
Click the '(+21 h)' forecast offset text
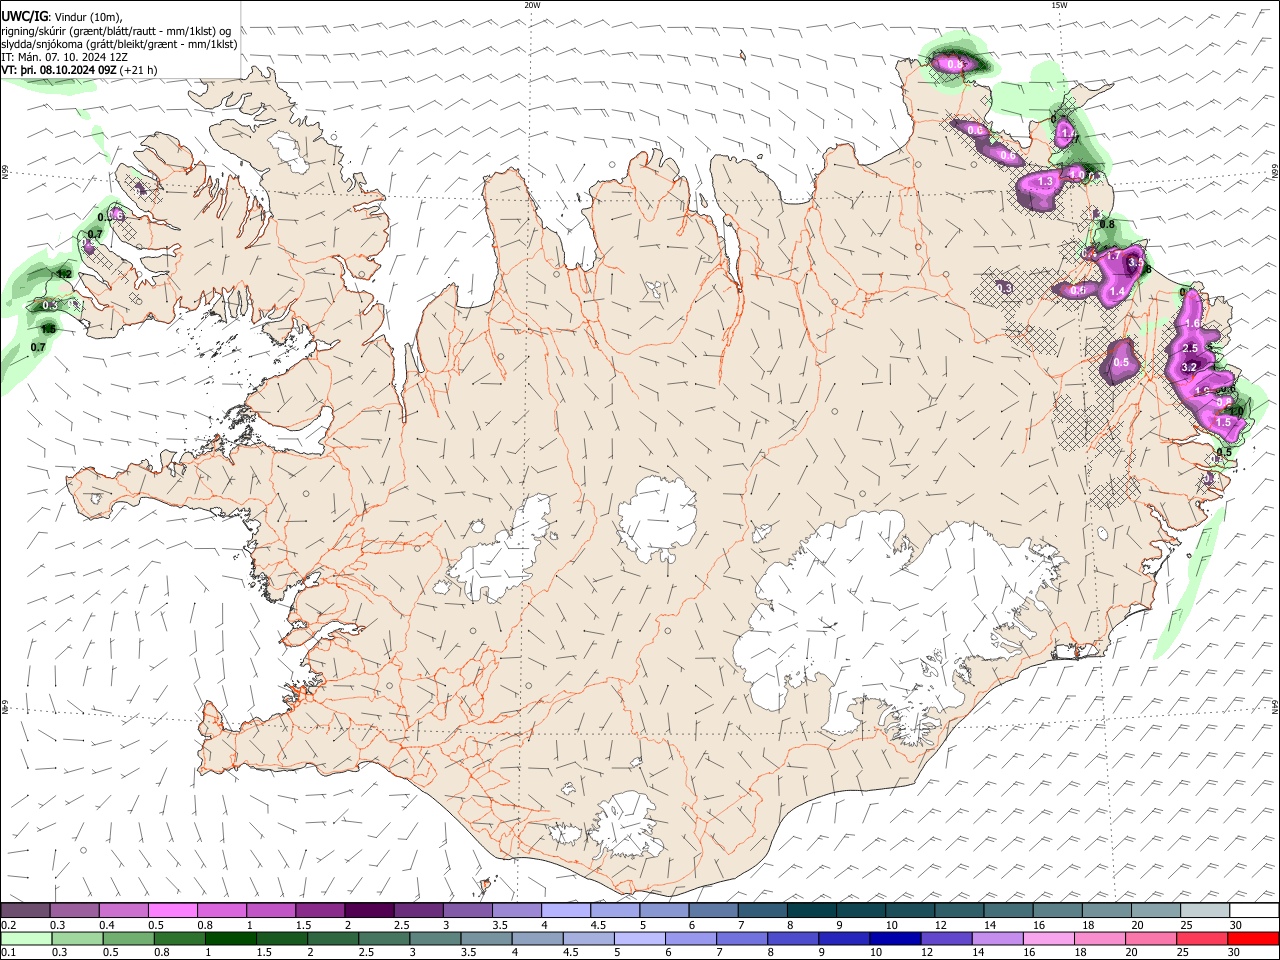tap(138, 70)
